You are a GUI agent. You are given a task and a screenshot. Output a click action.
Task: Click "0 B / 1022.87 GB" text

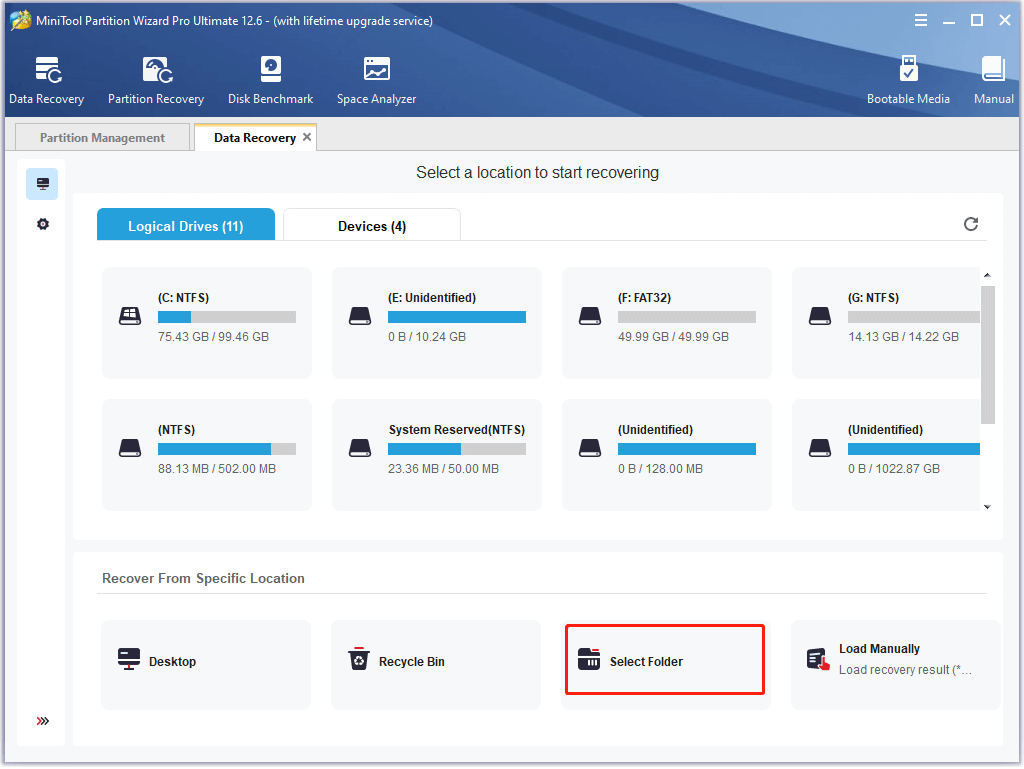coord(894,469)
